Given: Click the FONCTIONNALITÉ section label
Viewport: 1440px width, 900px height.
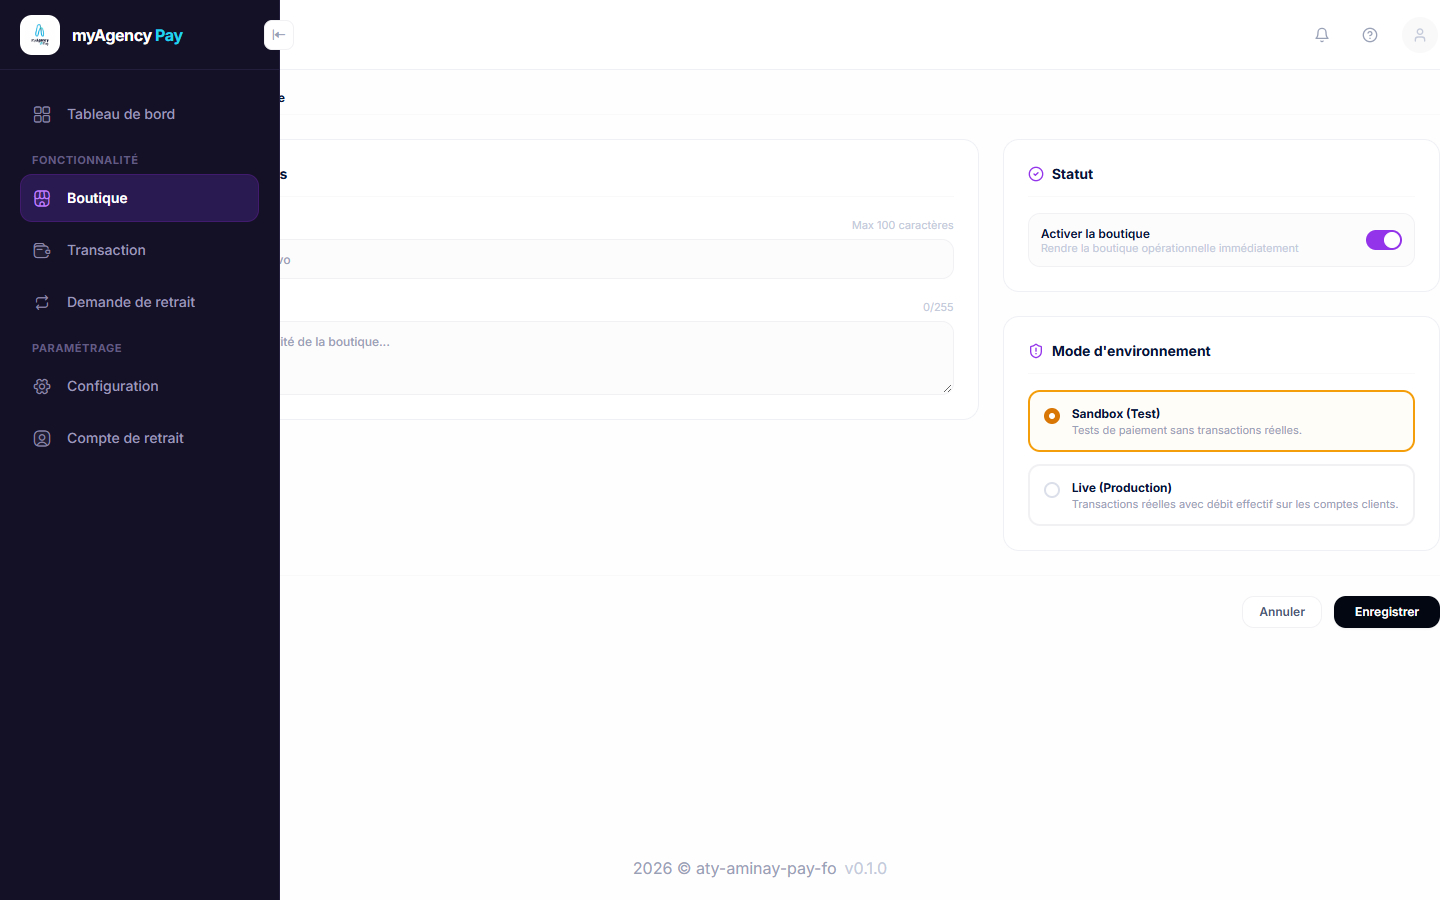Looking at the screenshot, I should coord(85,160).
